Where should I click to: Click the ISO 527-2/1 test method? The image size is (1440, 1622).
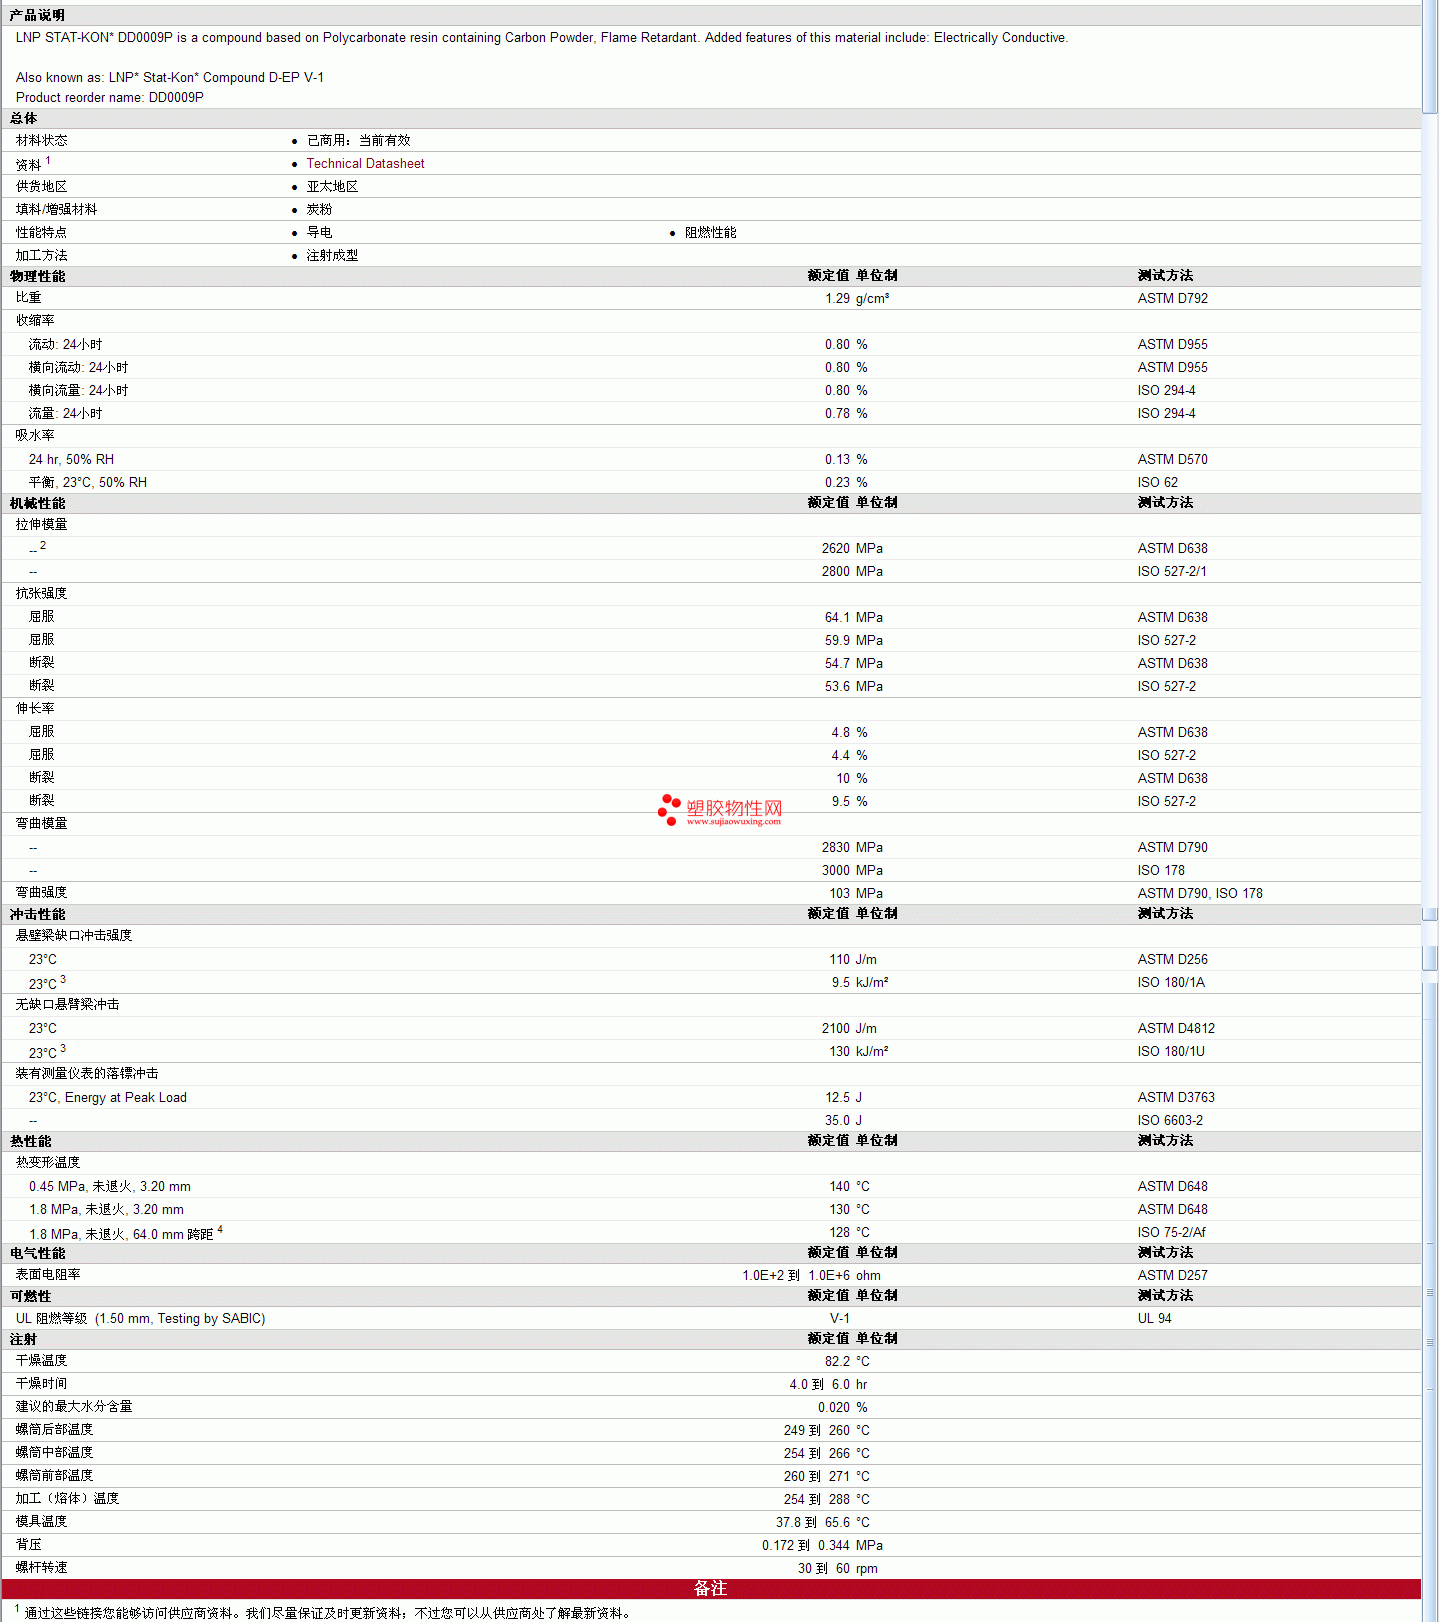1172,571
